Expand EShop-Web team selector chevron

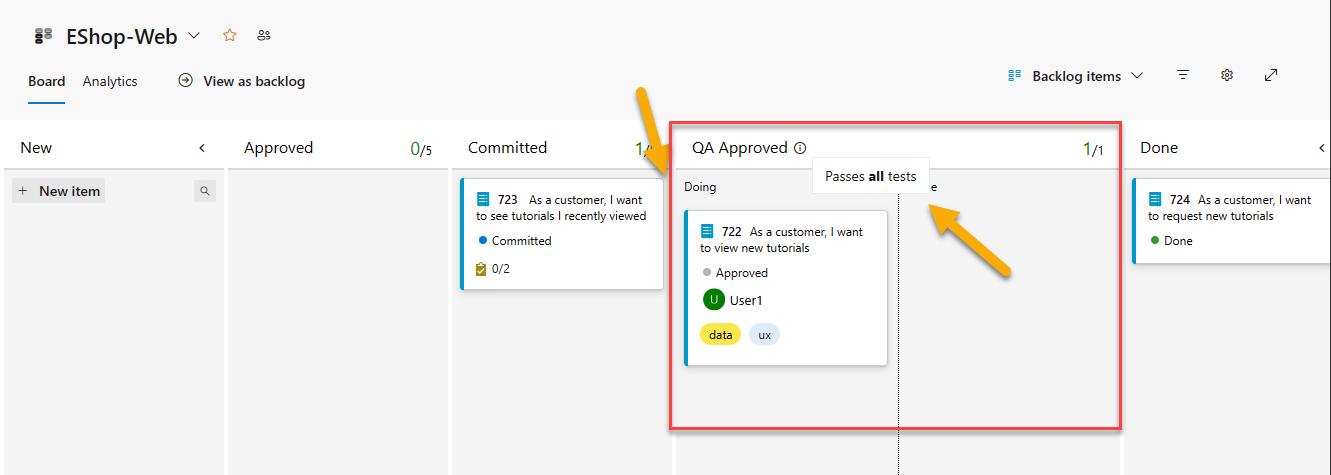pos(194,36)
